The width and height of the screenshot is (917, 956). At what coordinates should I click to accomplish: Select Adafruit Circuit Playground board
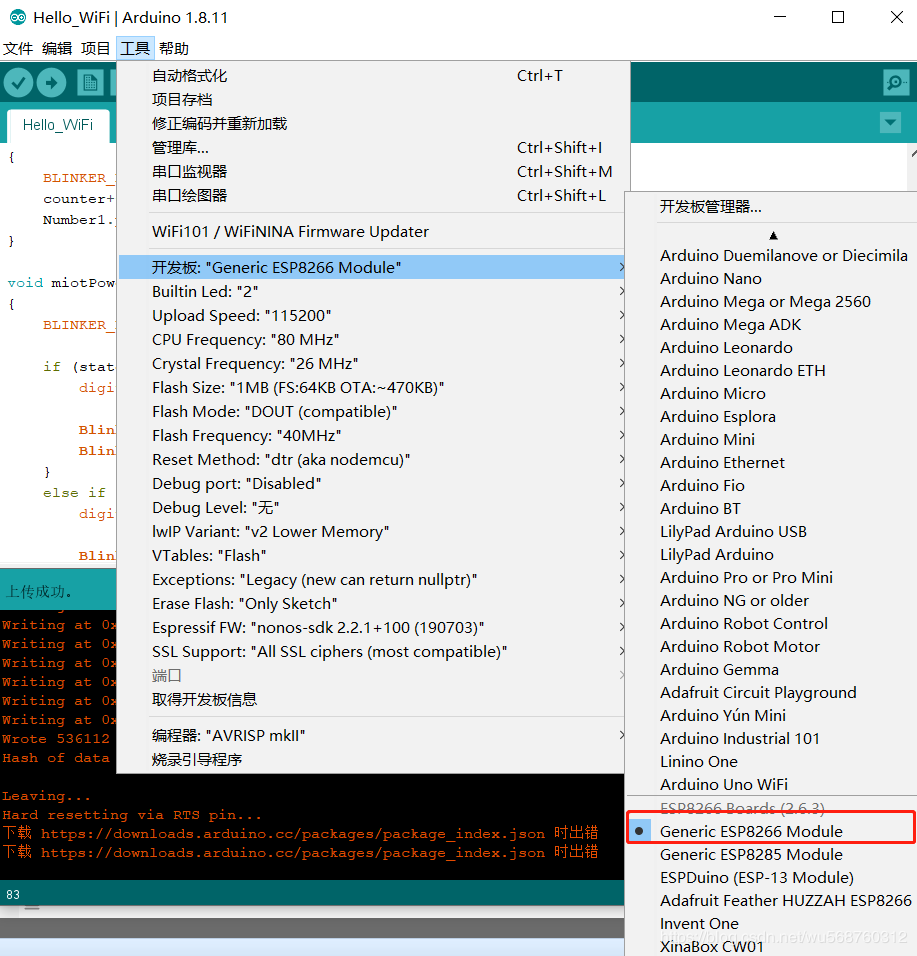pos(771,693)
